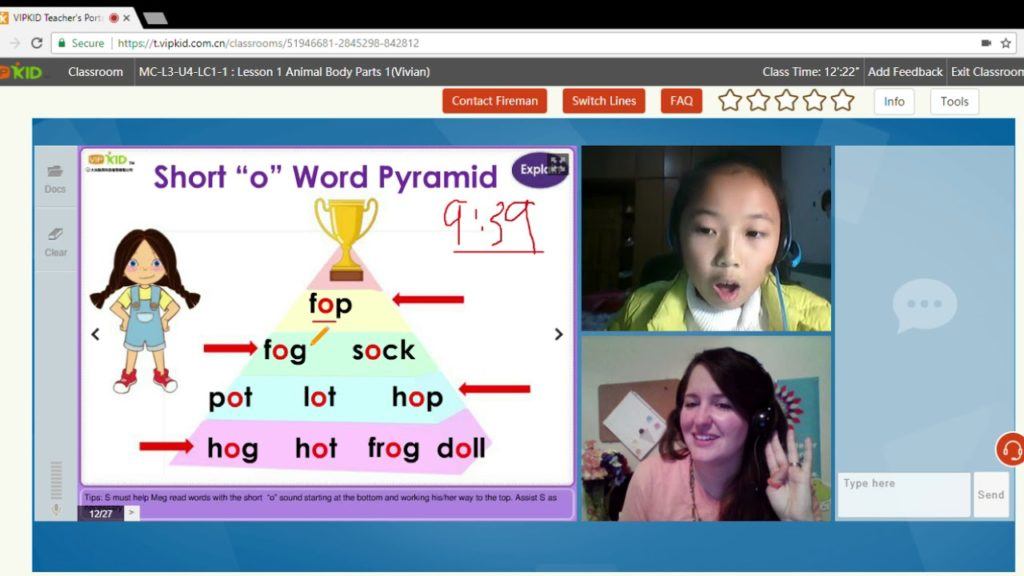Click the microphone icon below volume meter
The height and width of the screenshot is (576, 1024).
56,509
